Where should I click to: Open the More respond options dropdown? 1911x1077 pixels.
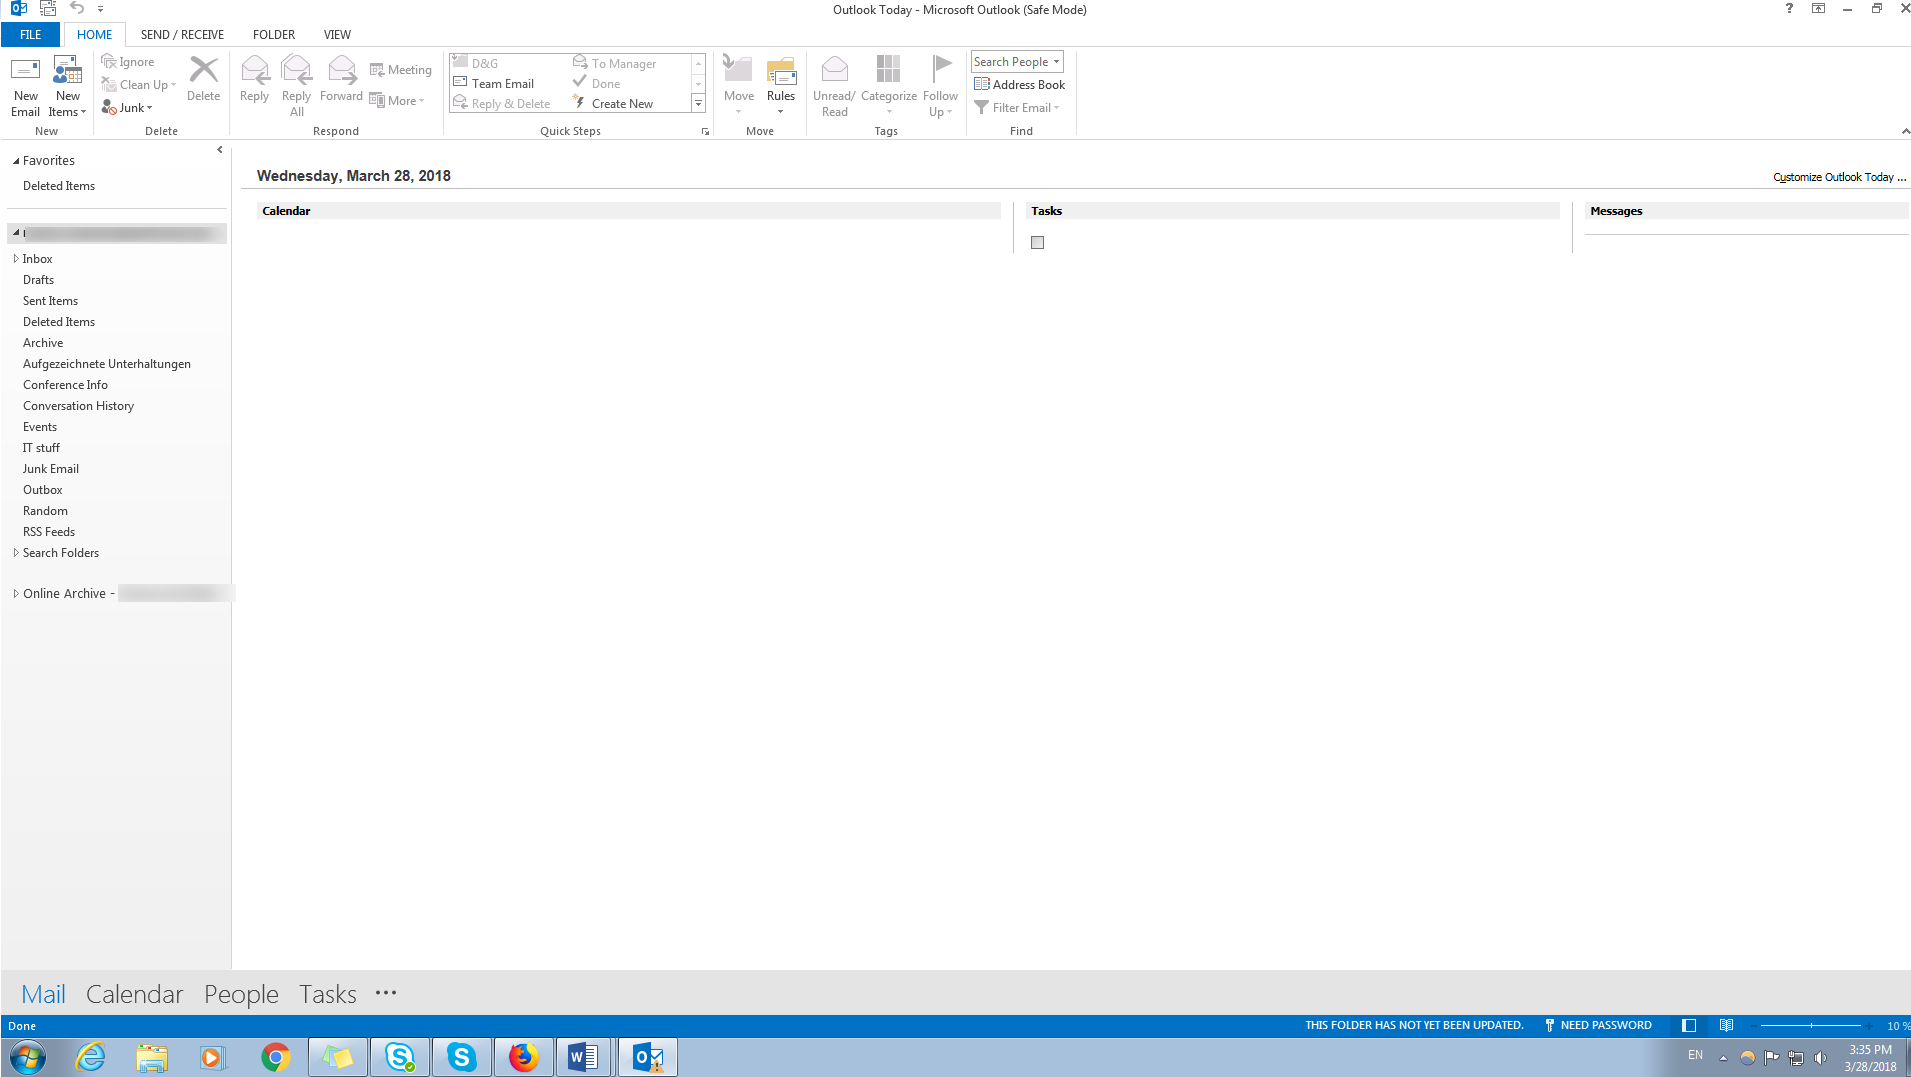[x=397, y=101]
